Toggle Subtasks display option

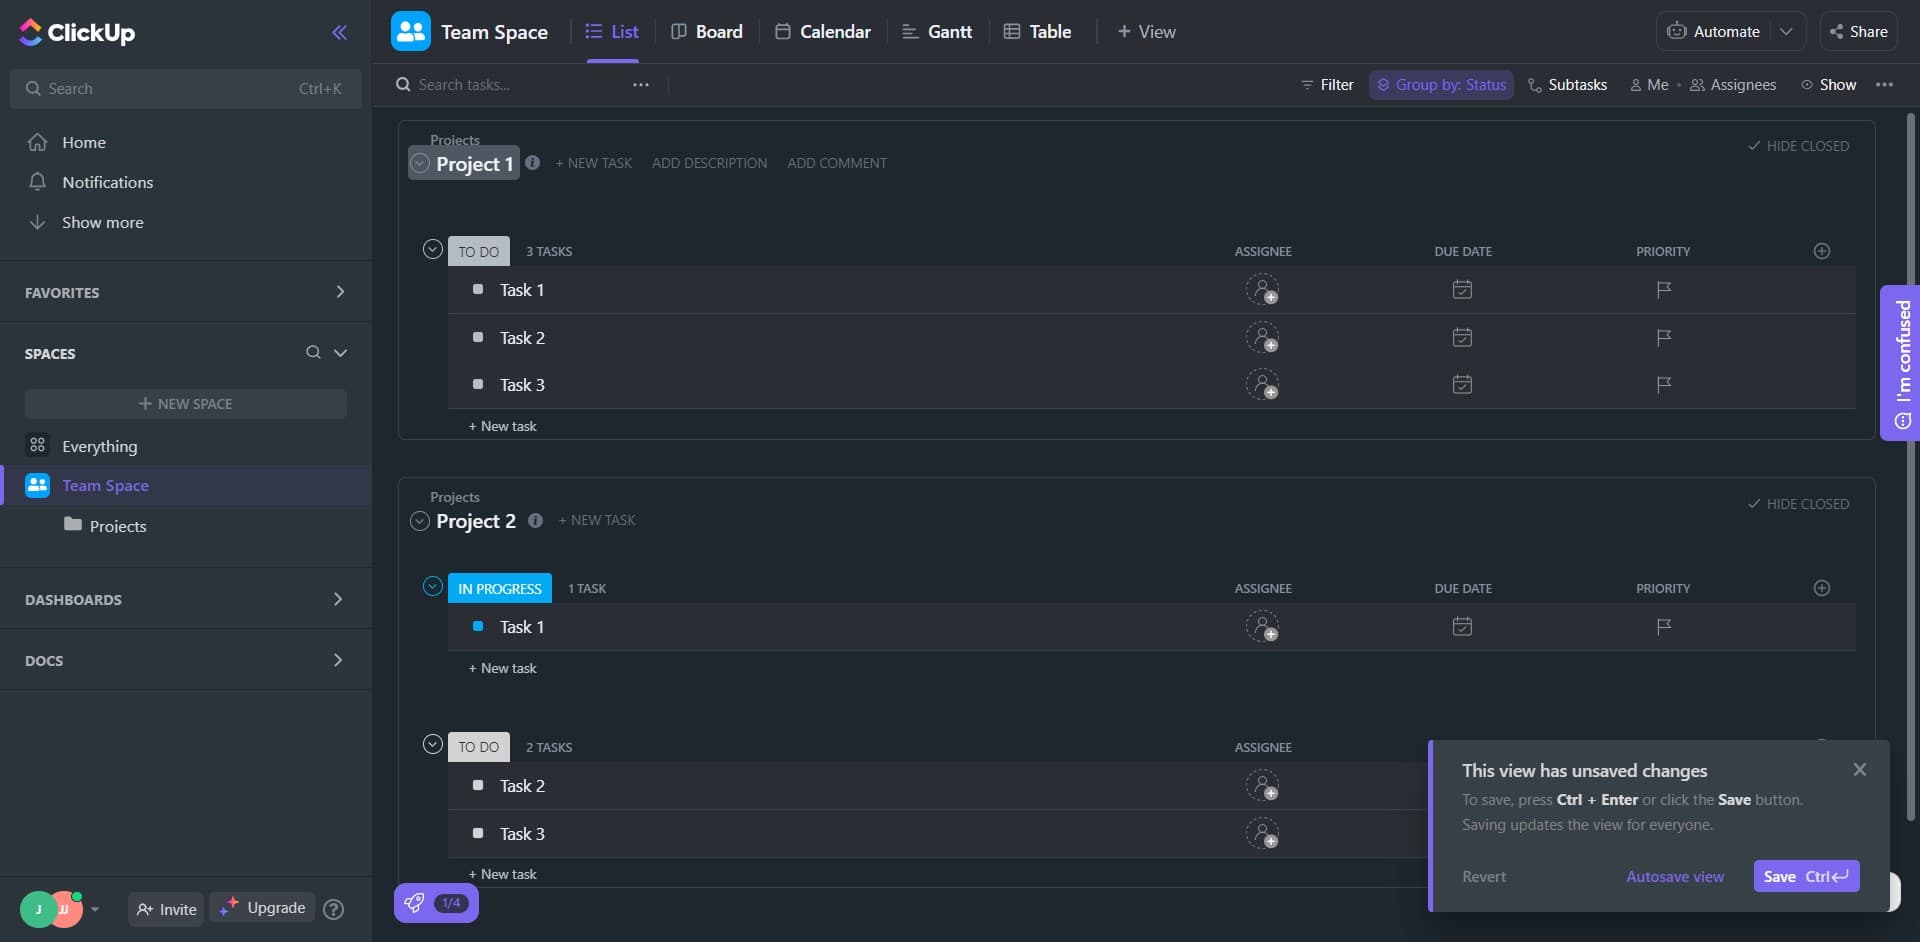1567,85
